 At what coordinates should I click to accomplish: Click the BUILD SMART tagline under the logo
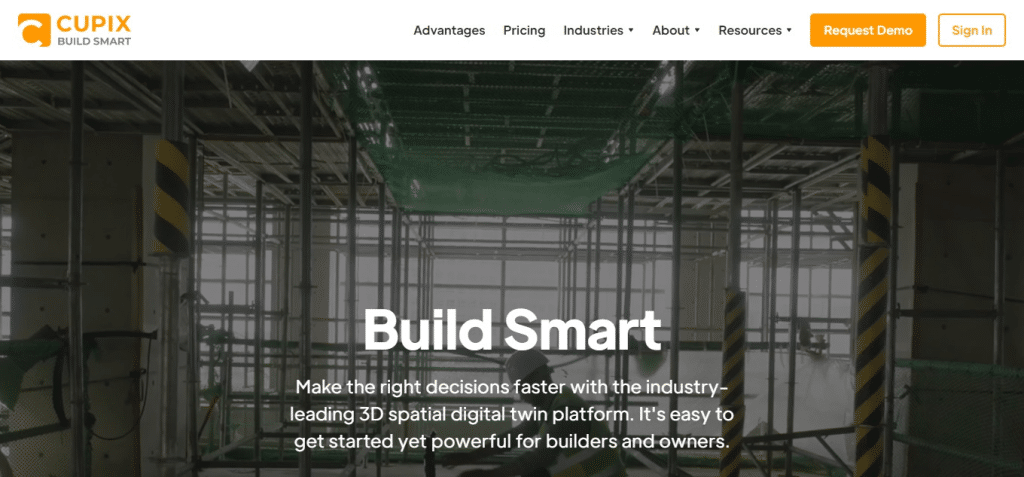pyautogui.click(x=94, y=42)
